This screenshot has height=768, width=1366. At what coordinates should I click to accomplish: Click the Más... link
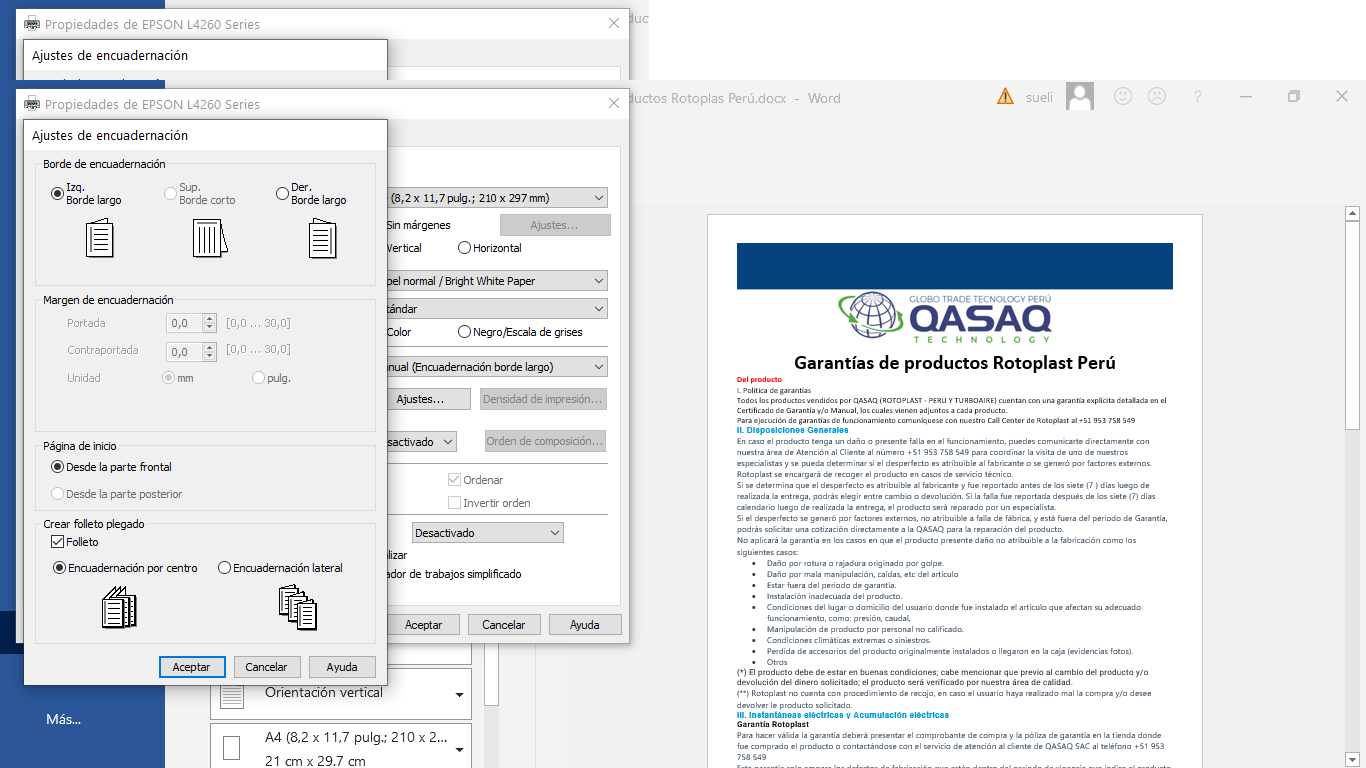click(x=63, y=720)
